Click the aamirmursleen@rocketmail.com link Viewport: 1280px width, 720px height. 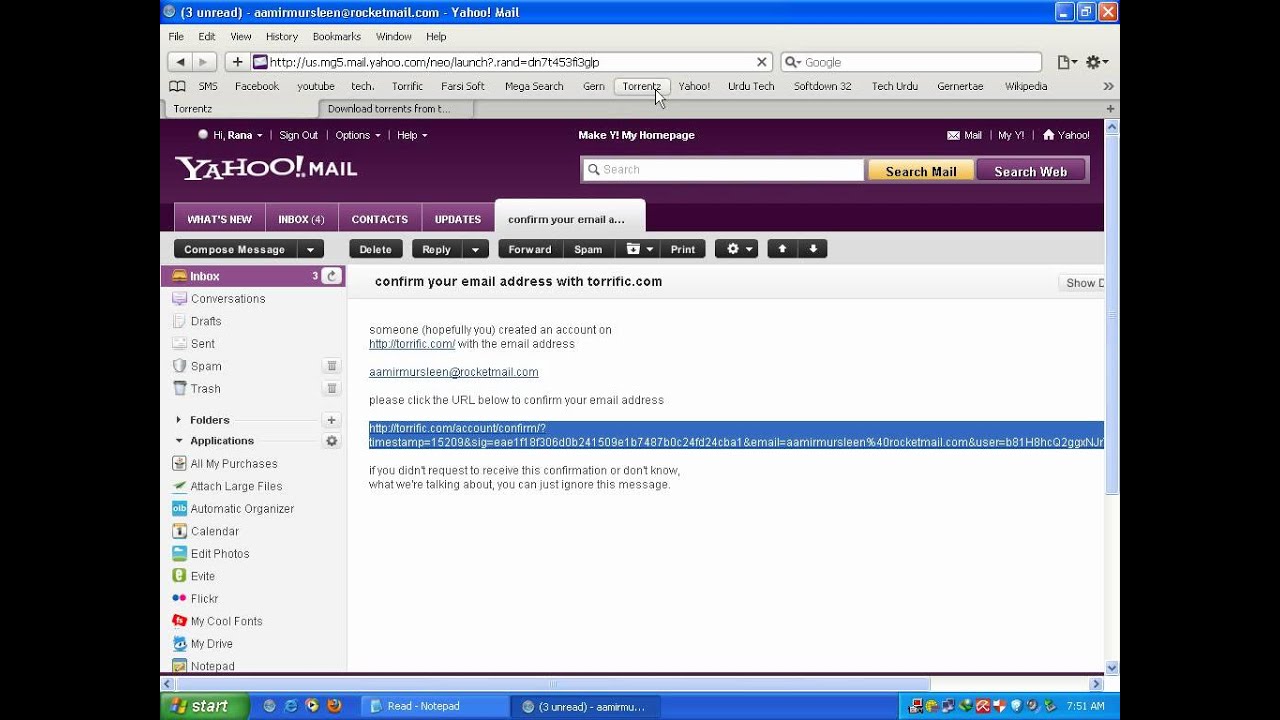point(454,372)
